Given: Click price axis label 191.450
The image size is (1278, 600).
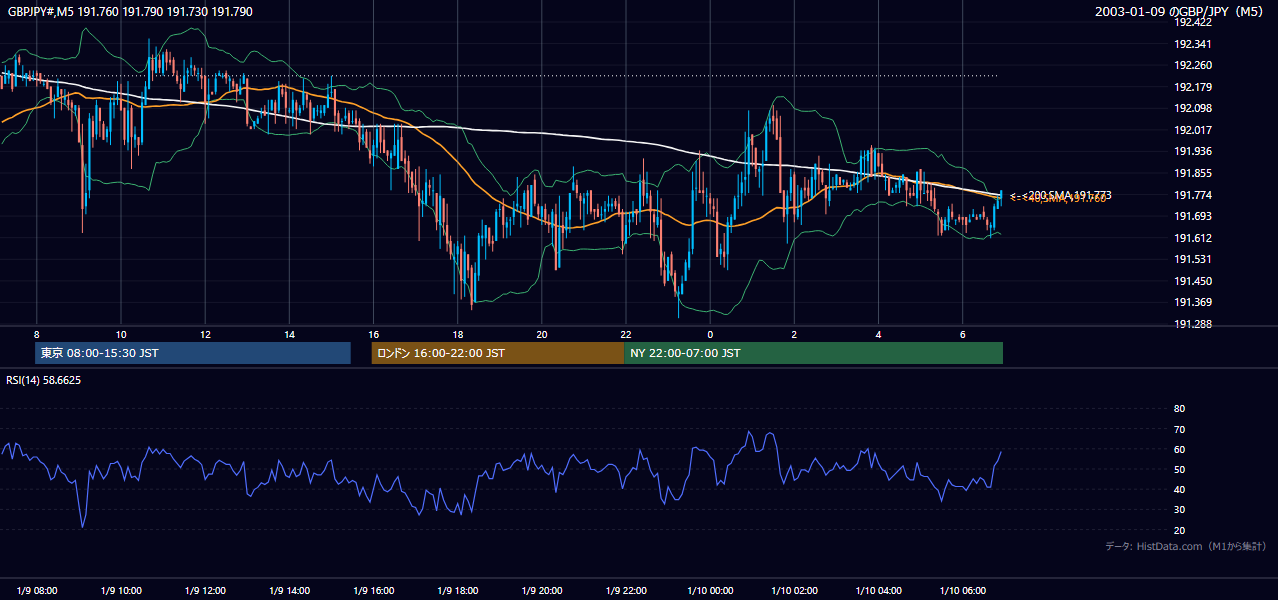Looking at the screenshot, I should tap(1192, 281).
